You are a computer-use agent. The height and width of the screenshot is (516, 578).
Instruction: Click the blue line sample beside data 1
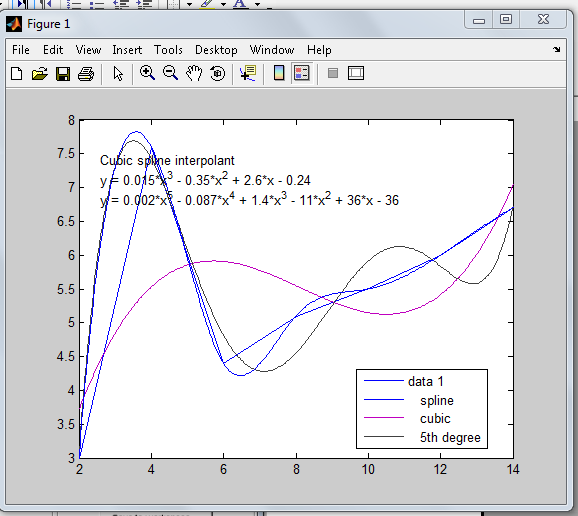384,381
